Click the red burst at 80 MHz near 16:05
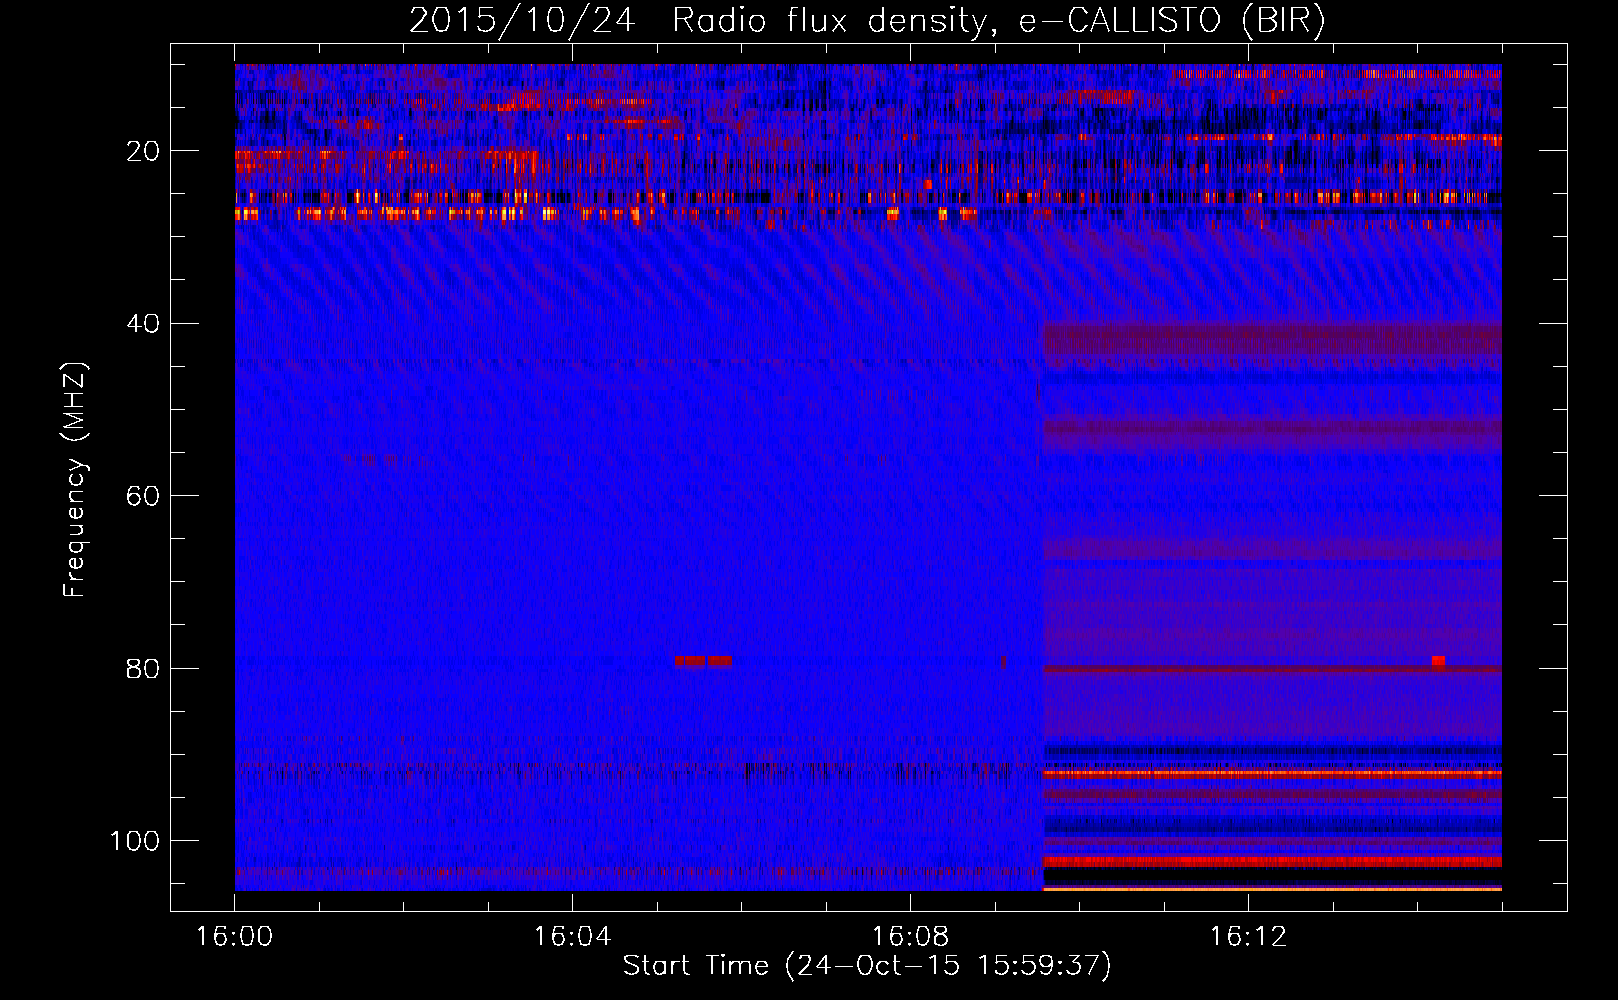 click(703, 661)
